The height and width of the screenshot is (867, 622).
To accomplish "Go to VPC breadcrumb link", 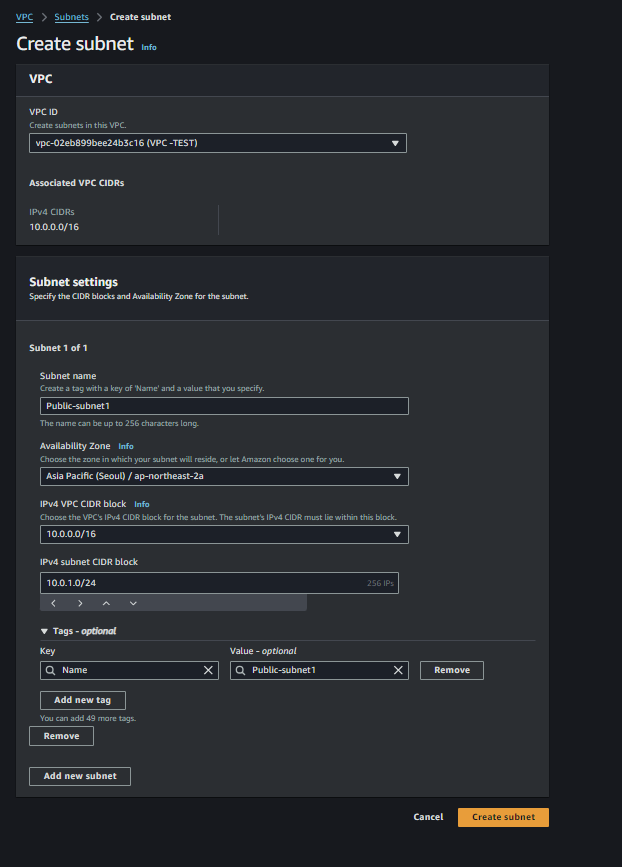I will point(24,17).
